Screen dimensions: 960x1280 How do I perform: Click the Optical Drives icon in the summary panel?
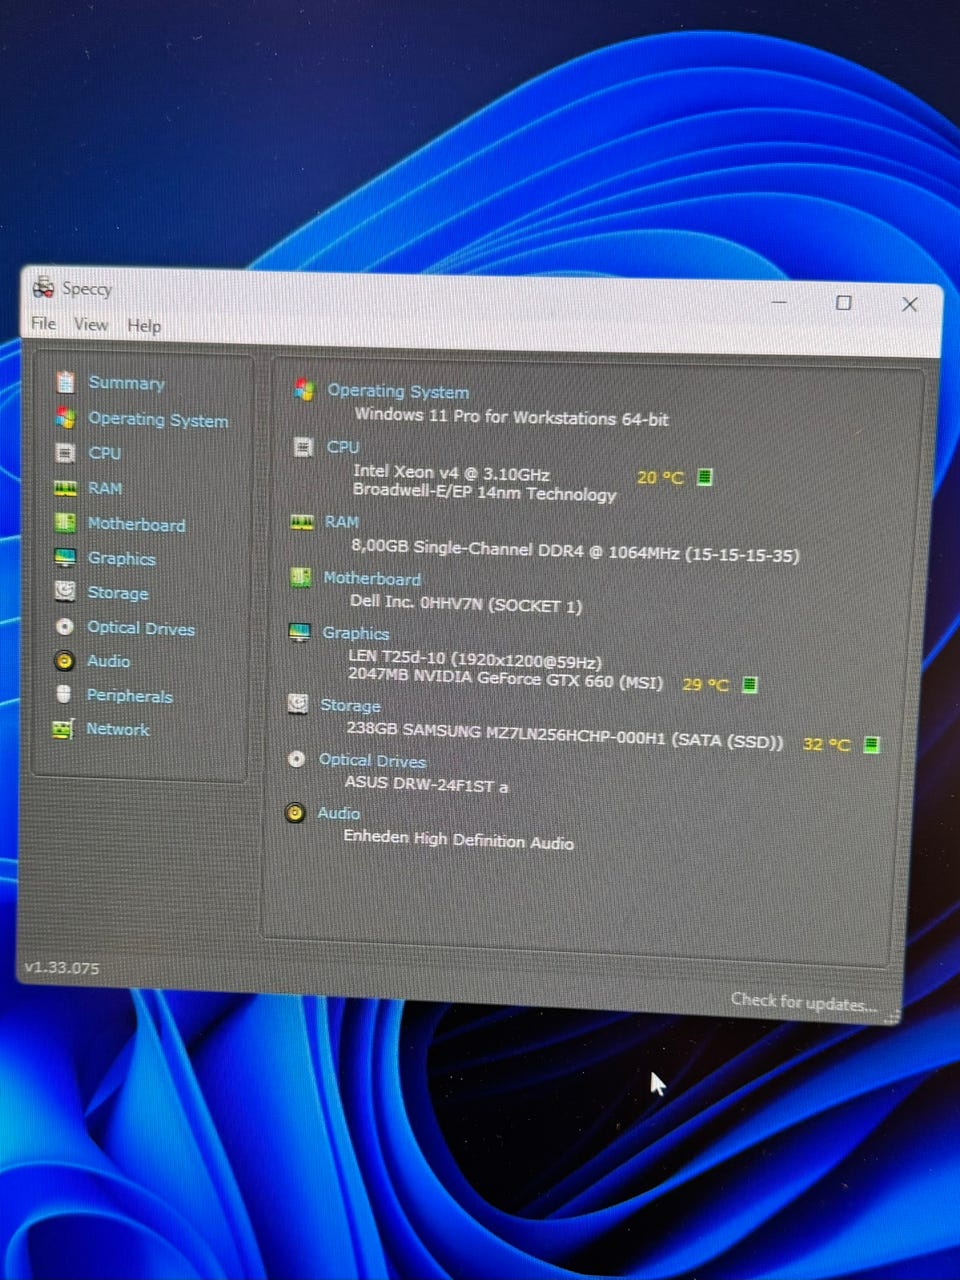(x=296, y=759)
